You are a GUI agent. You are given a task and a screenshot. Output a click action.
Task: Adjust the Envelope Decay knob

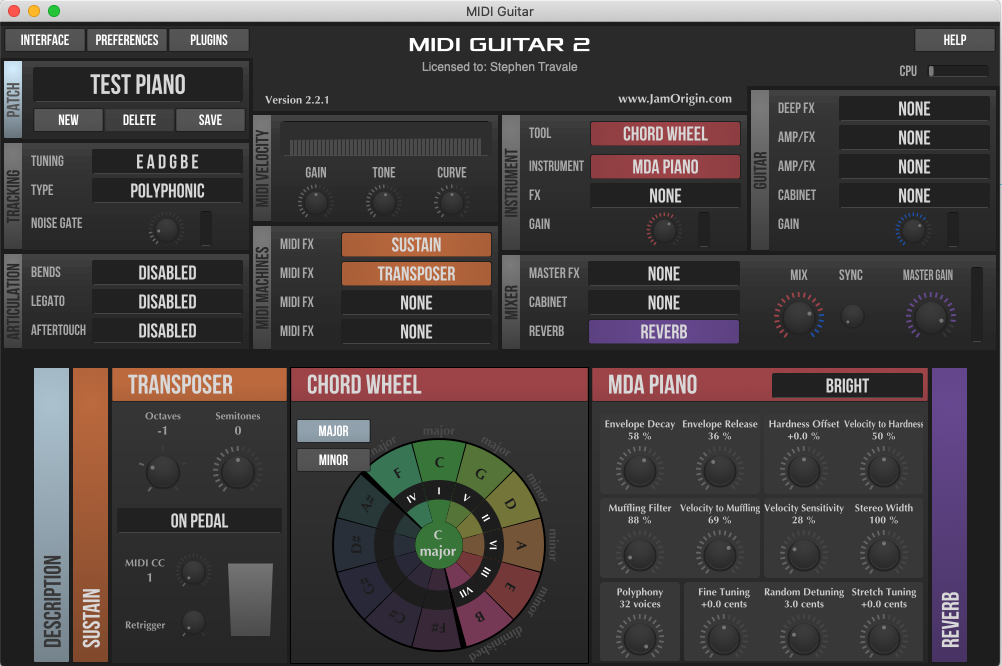click(x=640, y=471)
